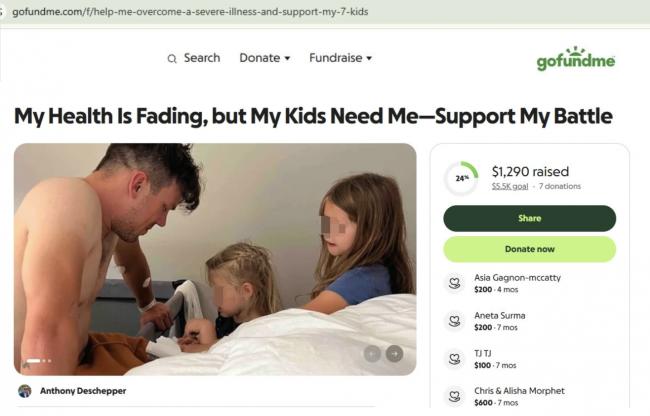Click donation heart icon beside Aneta Surma

click(x=454, y=321)
